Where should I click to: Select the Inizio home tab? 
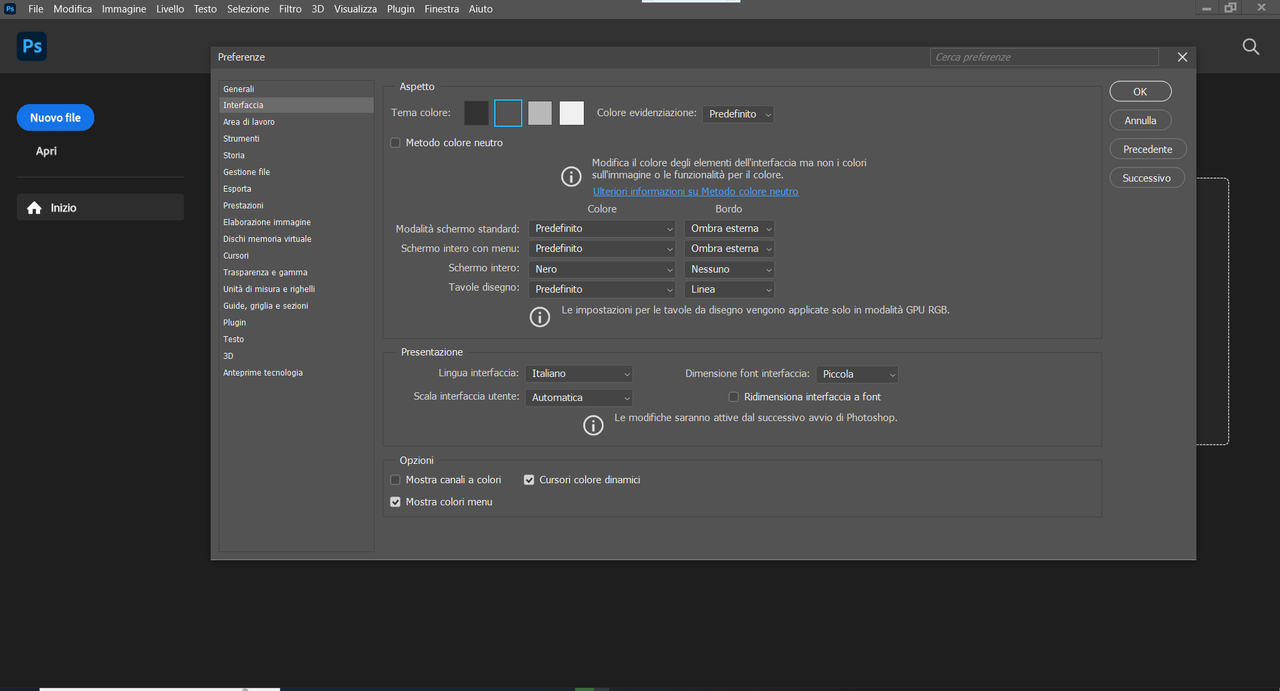(100, 207)
